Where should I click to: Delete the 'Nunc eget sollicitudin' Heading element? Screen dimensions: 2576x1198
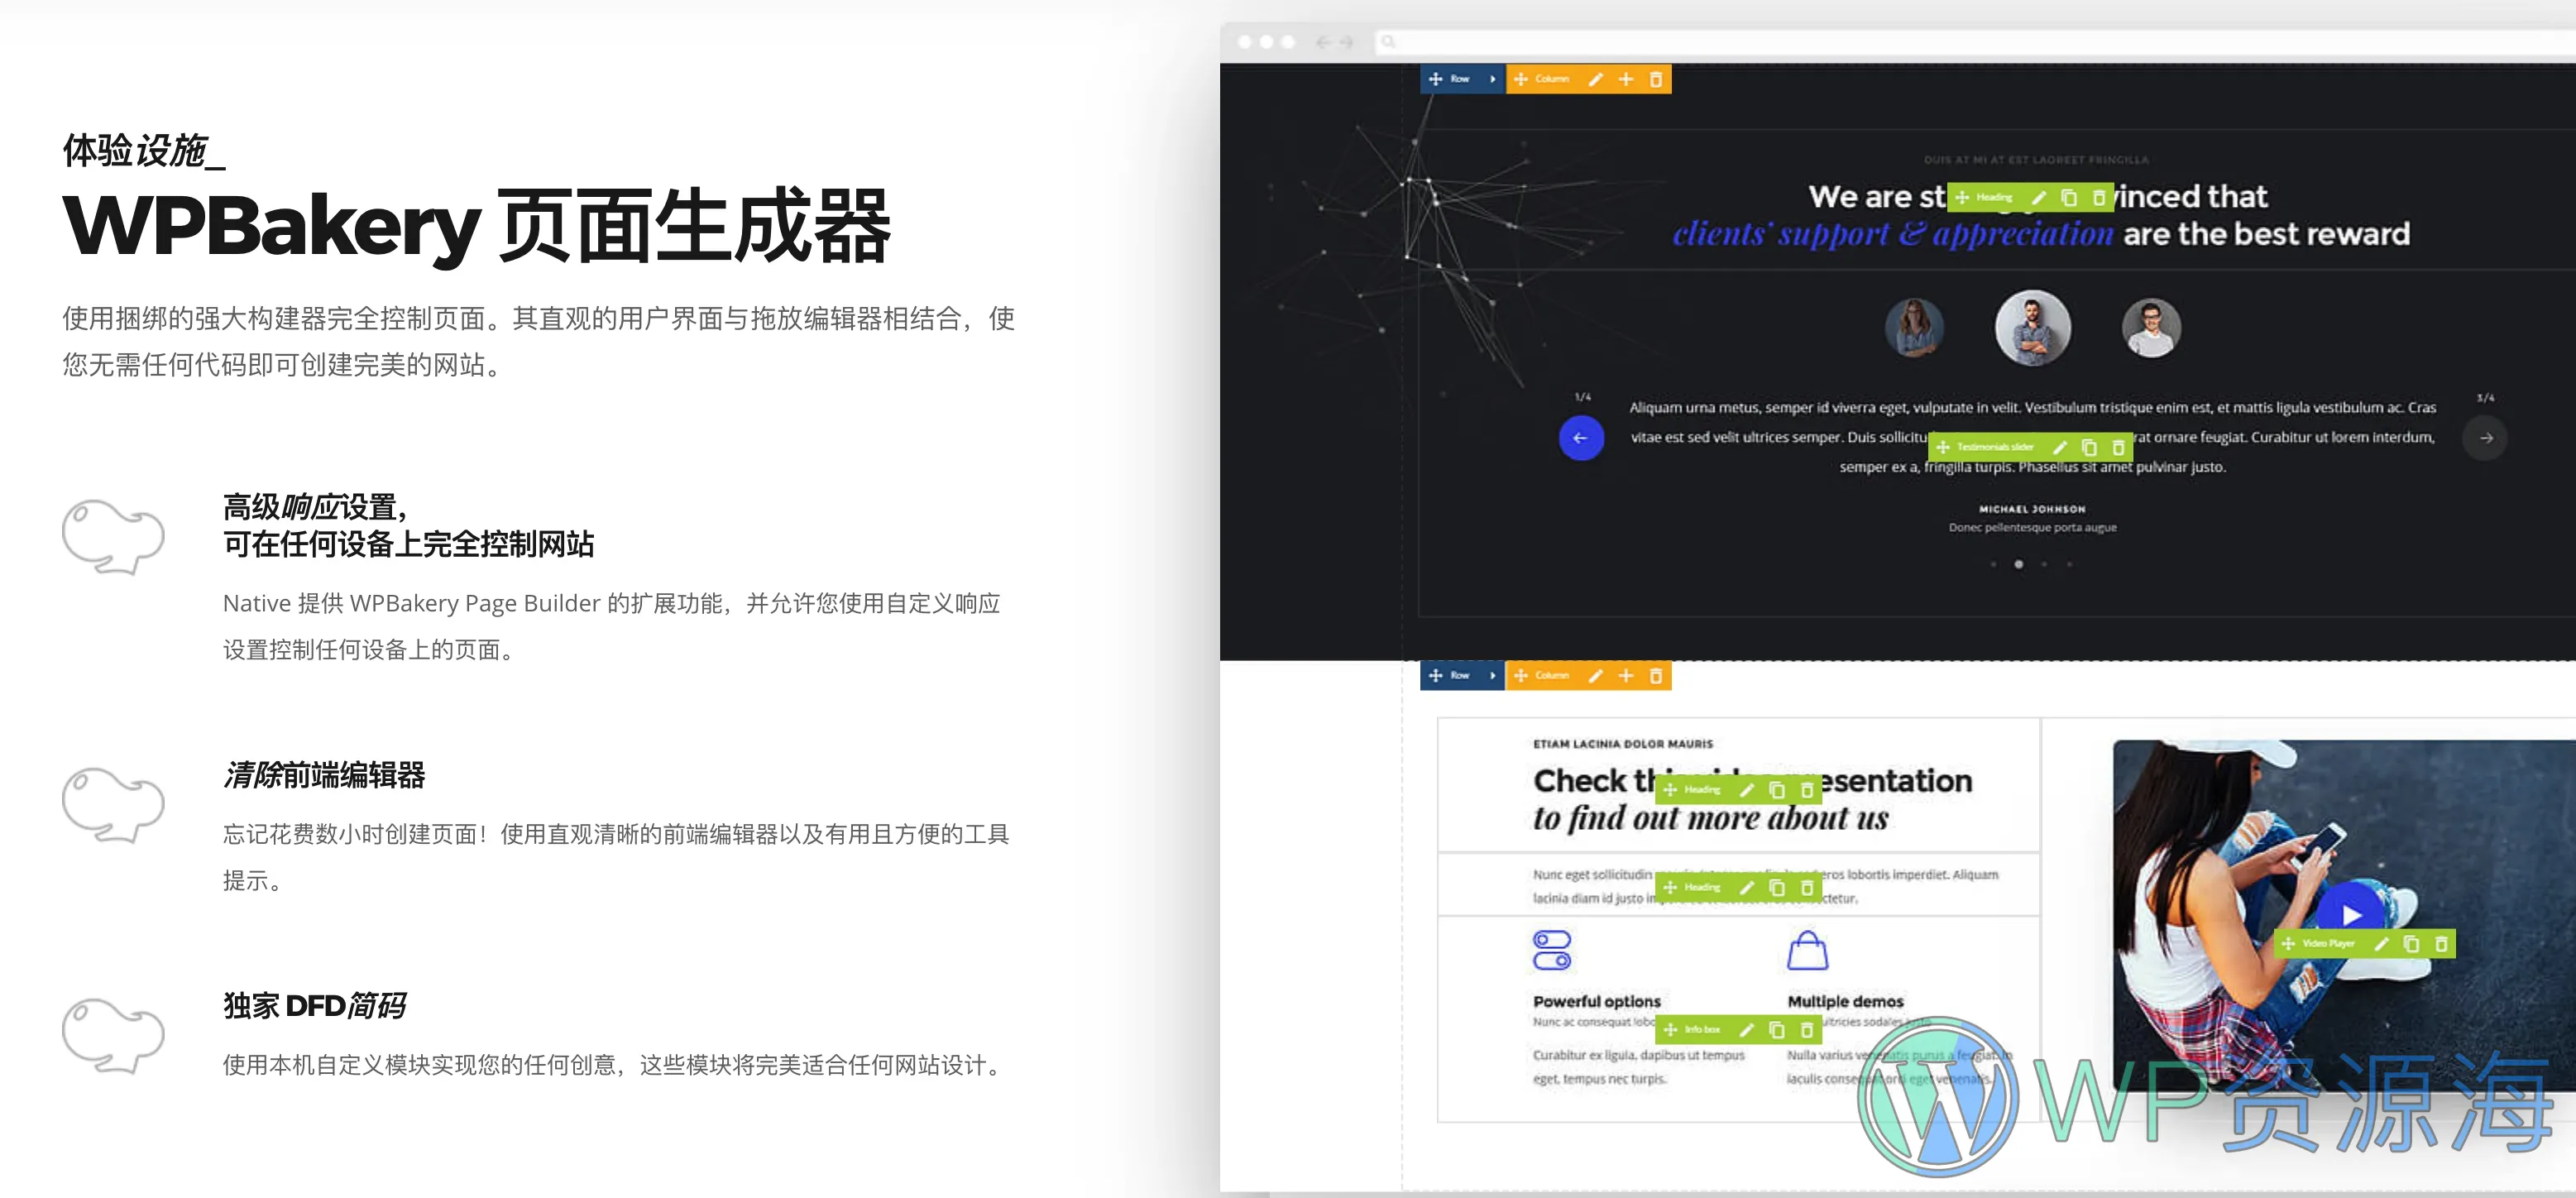1807,888
